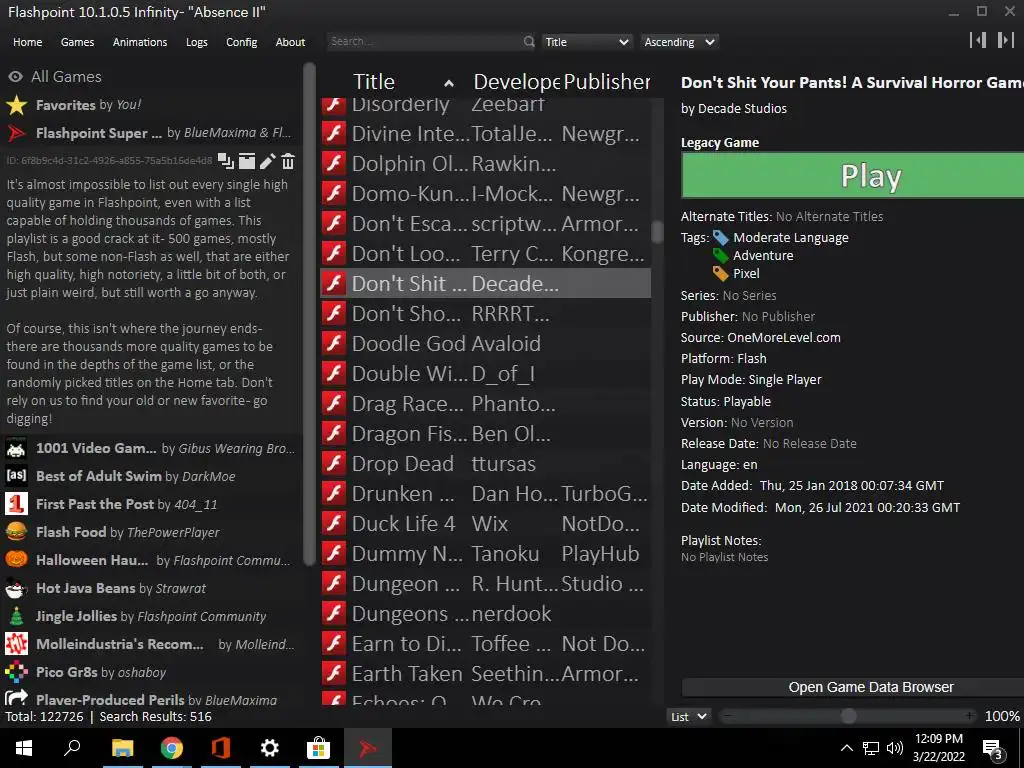This screenshot has width=1024, height=768.
Task: Click the export playlist box icon
Action: tap(247, 161)
